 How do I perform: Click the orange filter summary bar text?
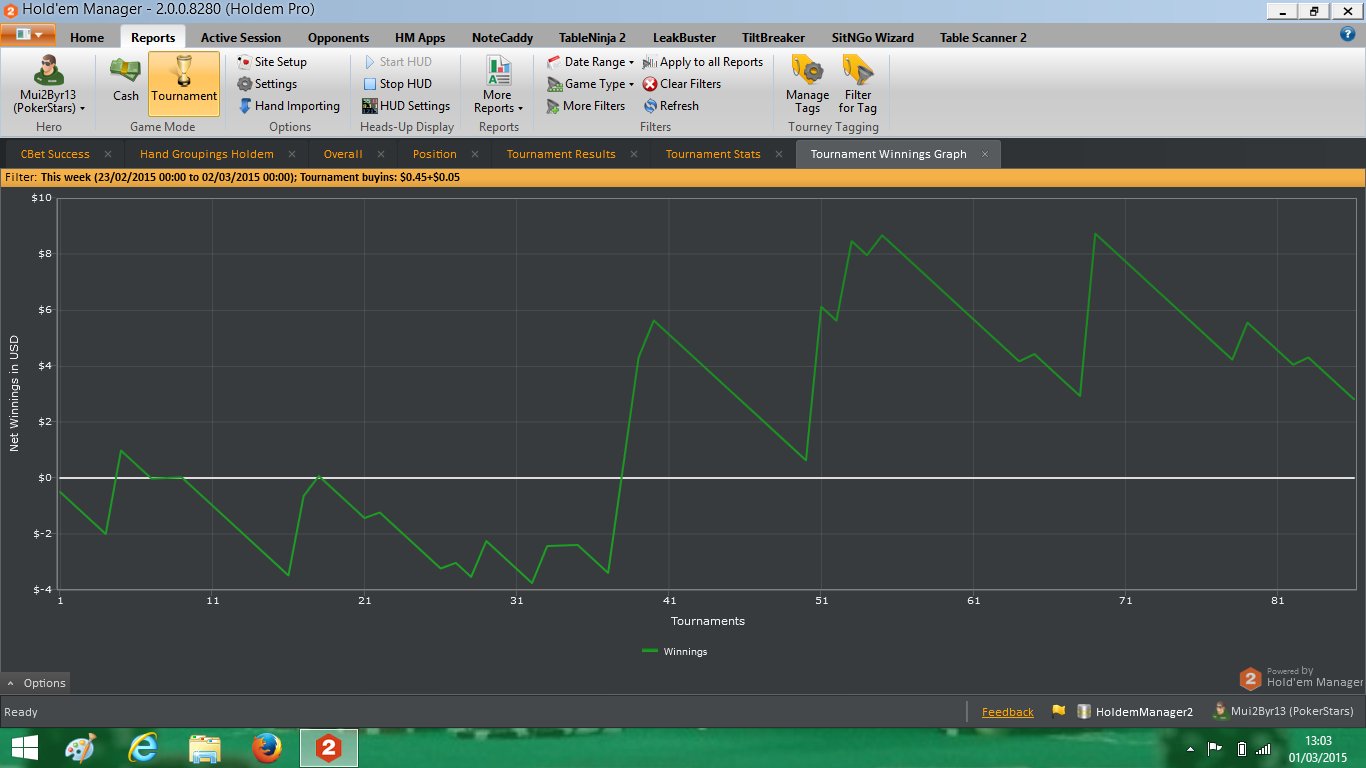pyautogui.click(x=232, y=177)
